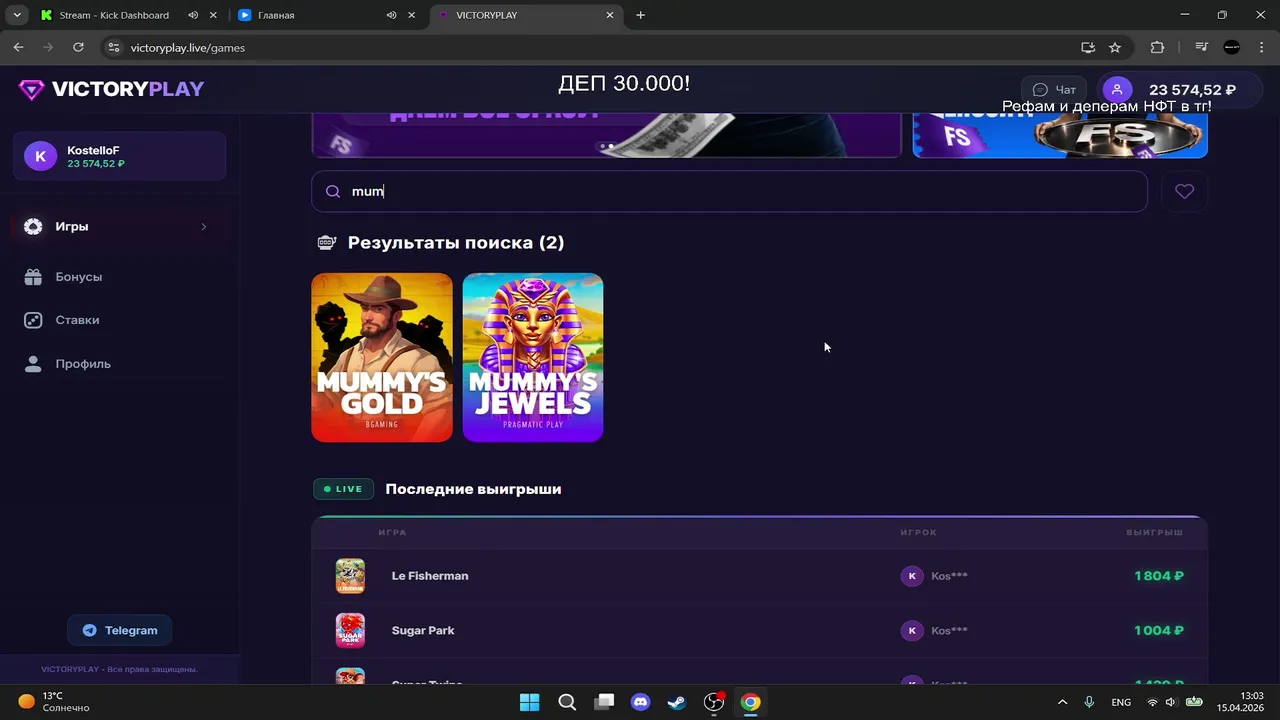Click the K avatar in sidebar
Image resolution: width=1280 pixels, height=720 pixels.
click(x=40, y=156)
